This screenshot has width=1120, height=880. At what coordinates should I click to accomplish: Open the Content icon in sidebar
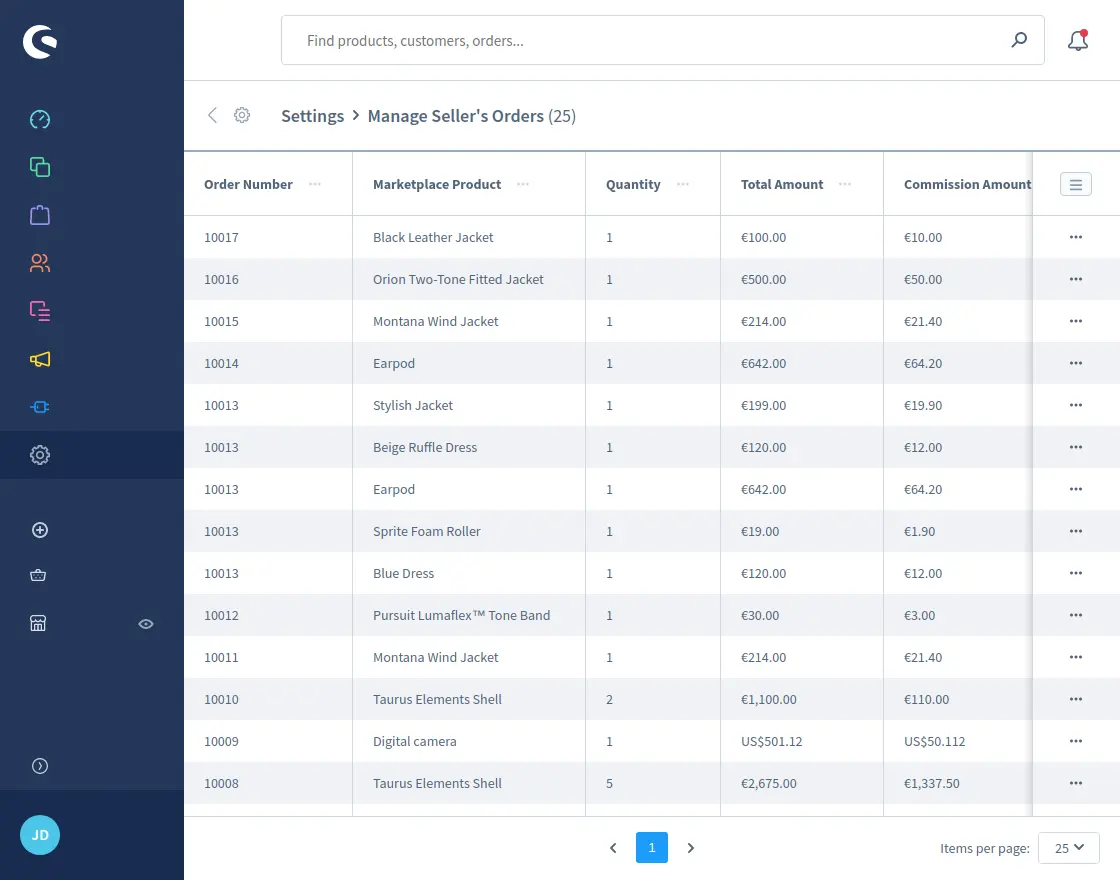[40, 311]
